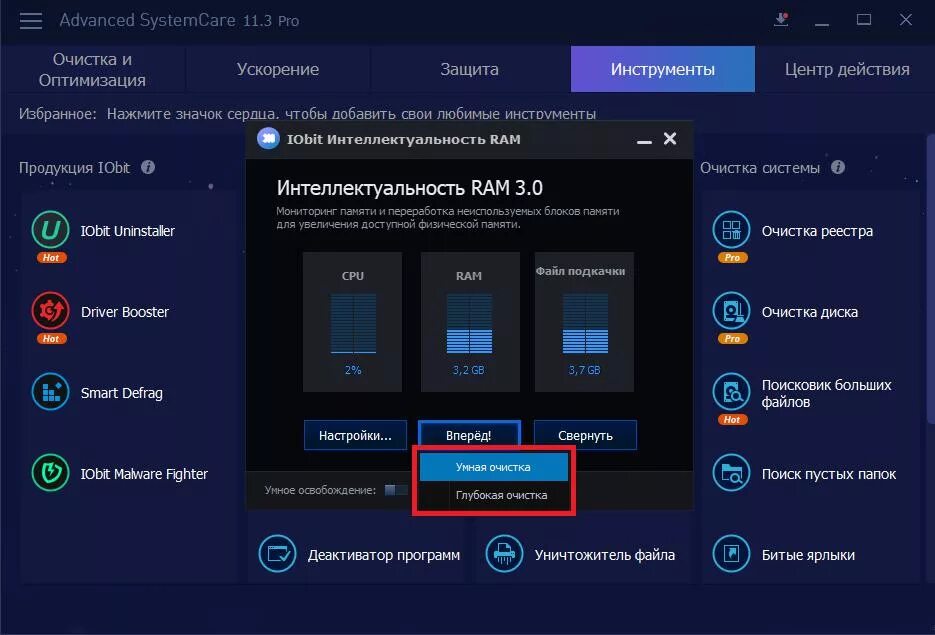
Task: Switch to the Защита tab
Action: click(x=469, y=69)
